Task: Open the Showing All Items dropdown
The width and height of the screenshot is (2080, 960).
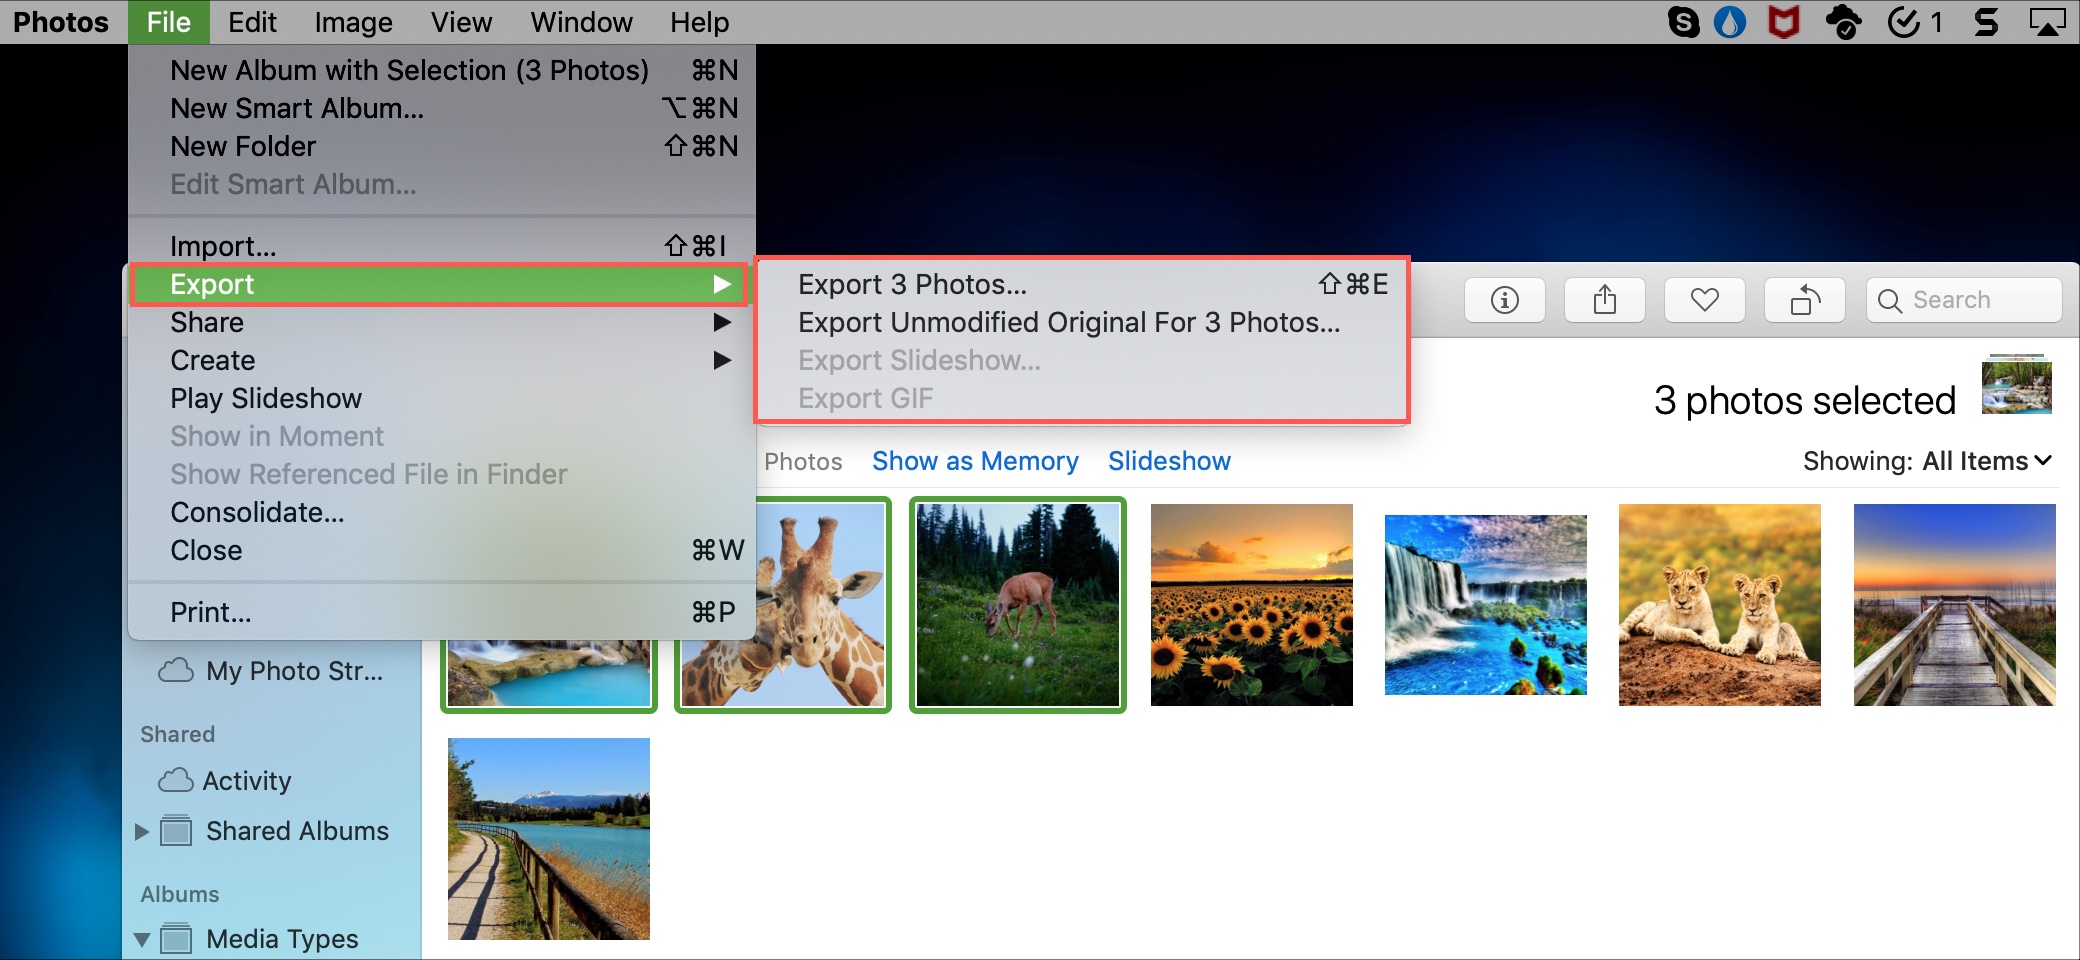Action: [1927, 461]
